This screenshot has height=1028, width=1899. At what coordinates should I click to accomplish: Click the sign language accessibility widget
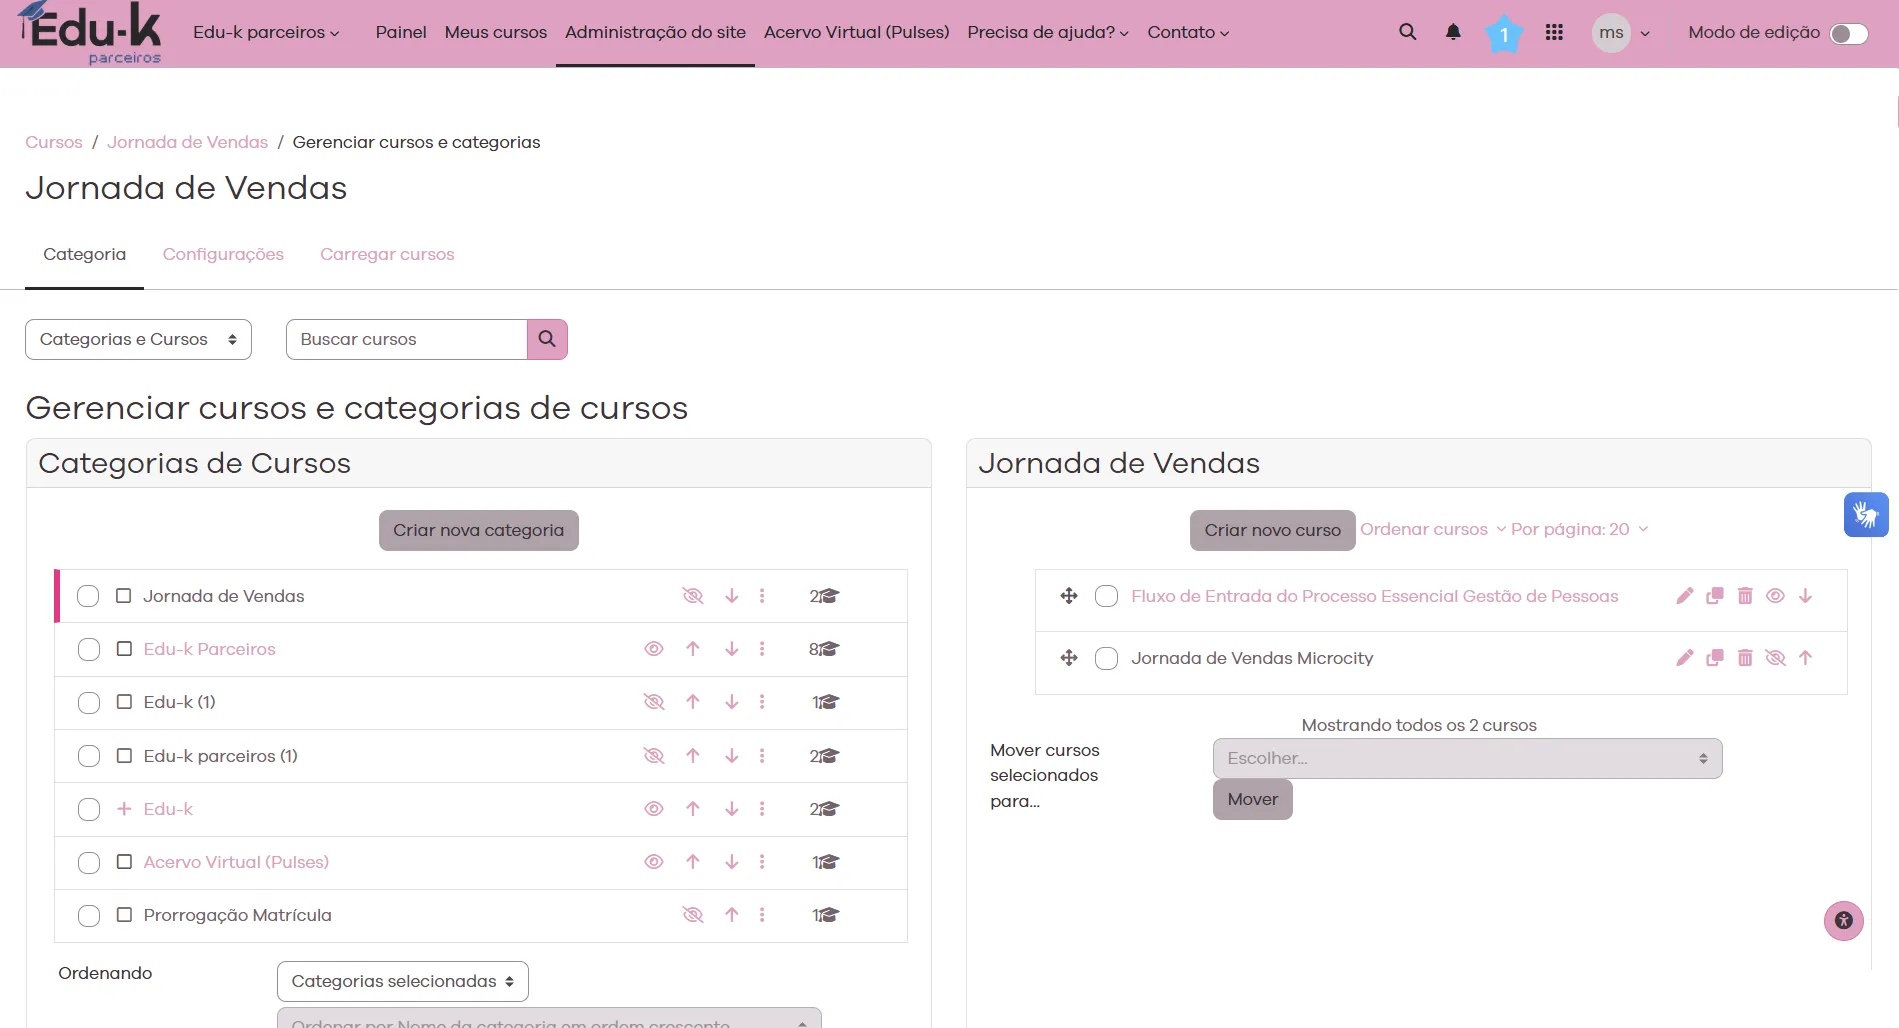[1866, 515]
